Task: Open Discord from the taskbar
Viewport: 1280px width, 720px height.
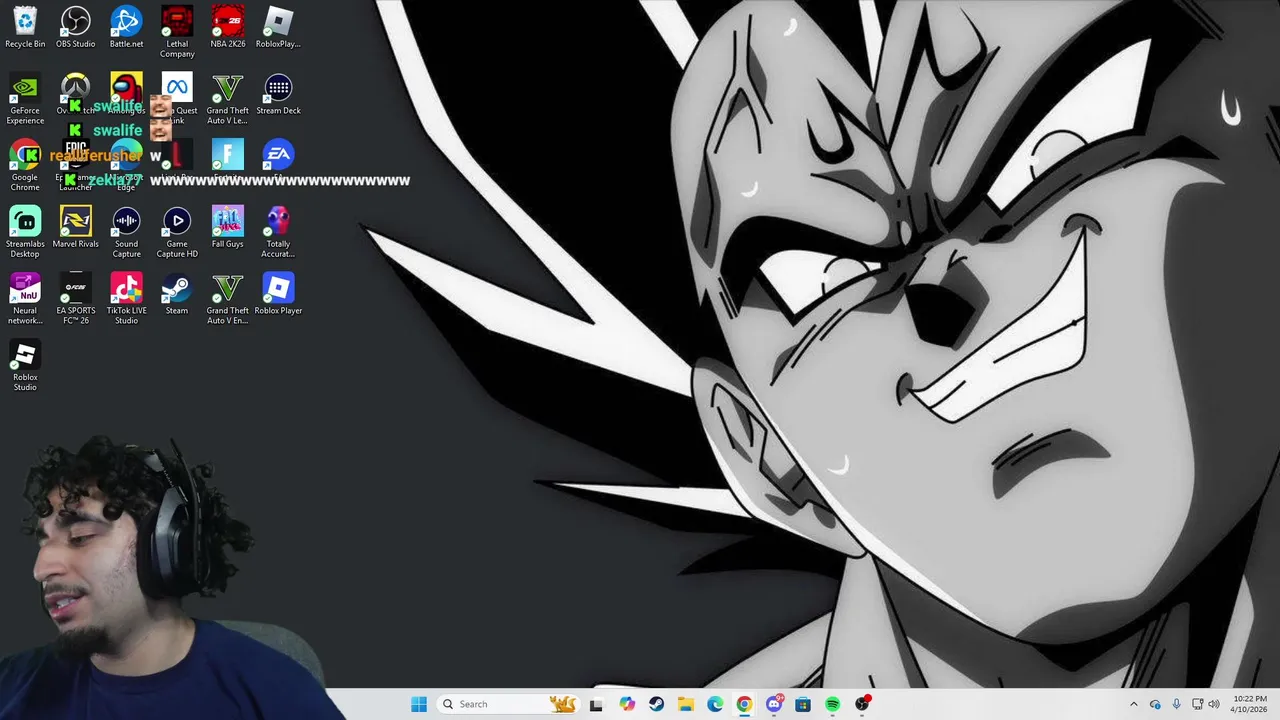Action: point(774,704)
